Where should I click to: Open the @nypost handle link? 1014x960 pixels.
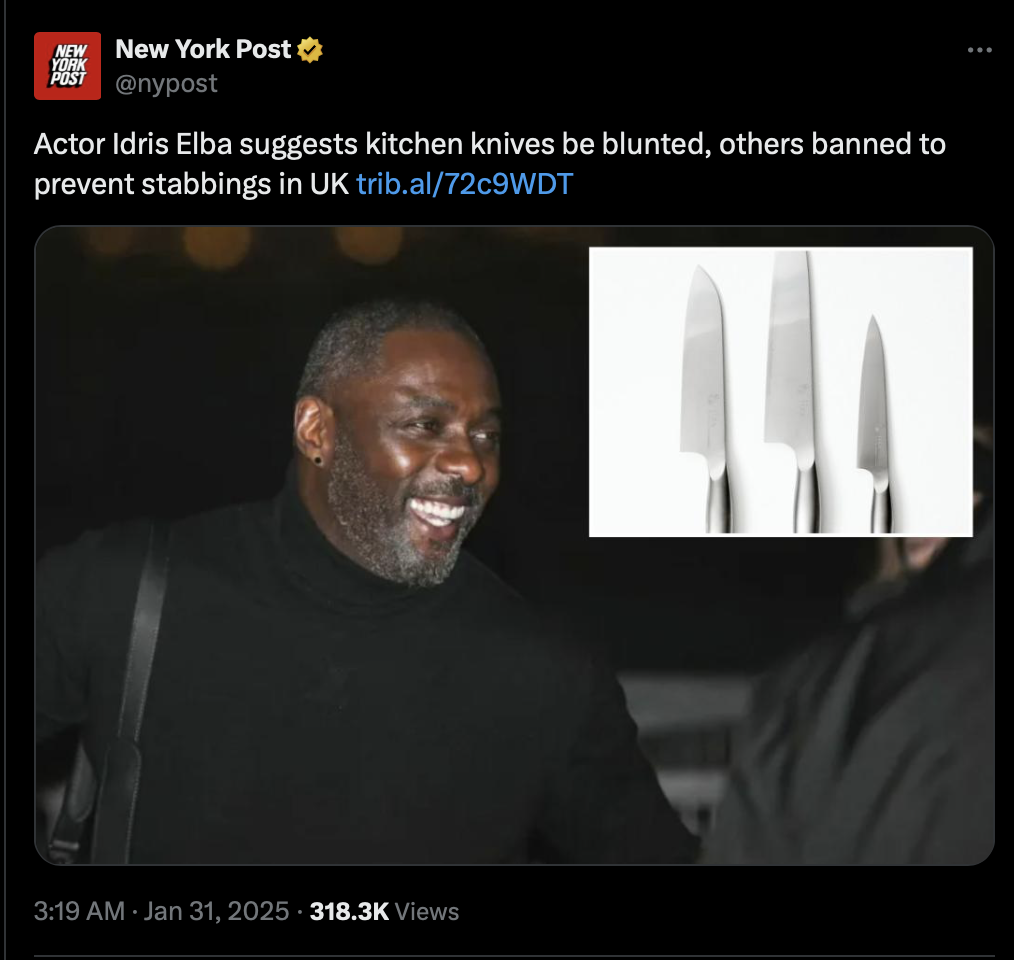[166, 83]
